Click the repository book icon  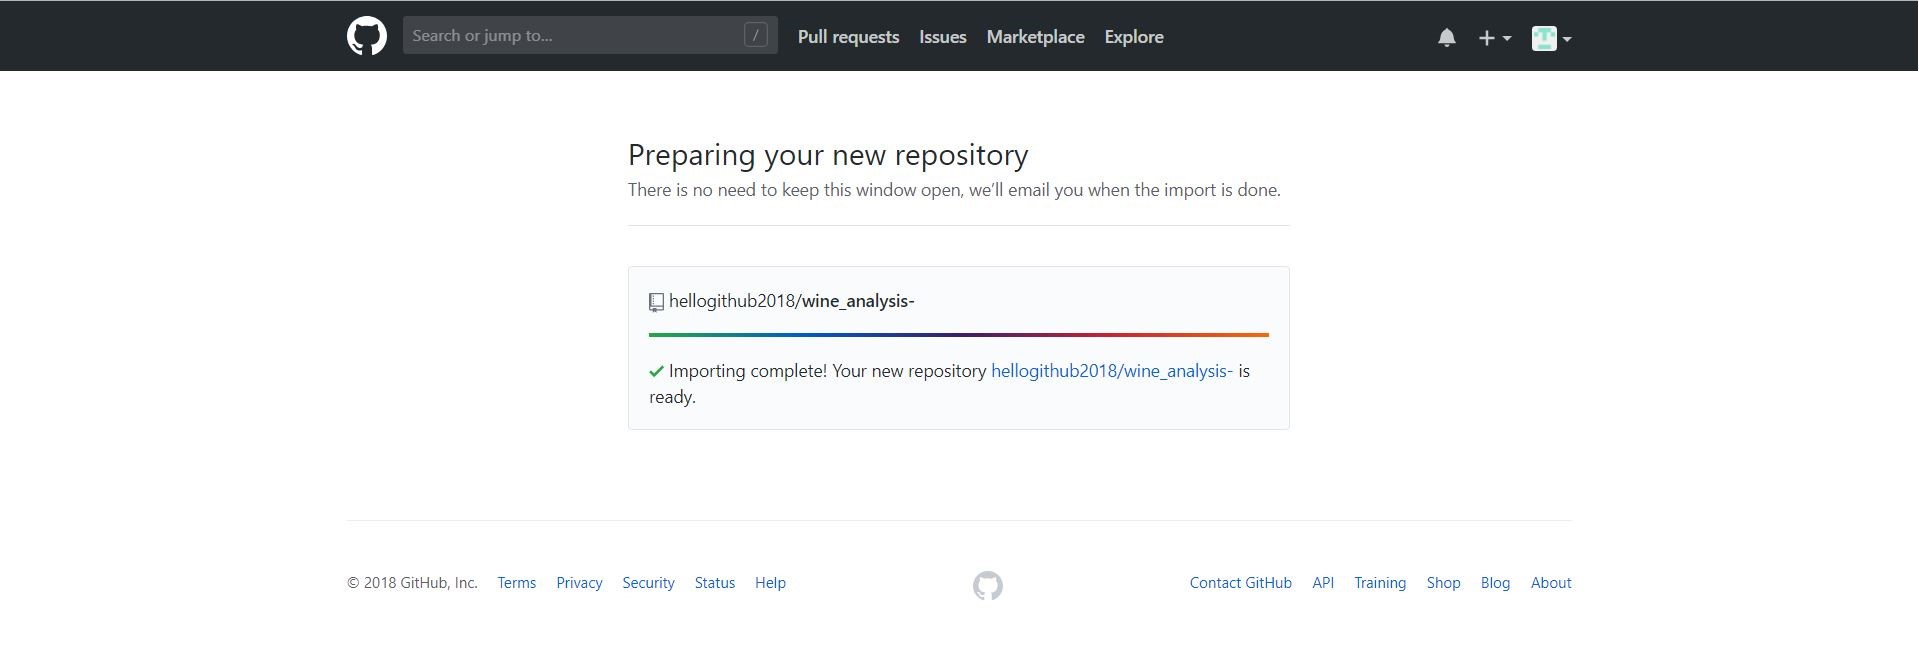pyautogui.click(x=656, y=302)
